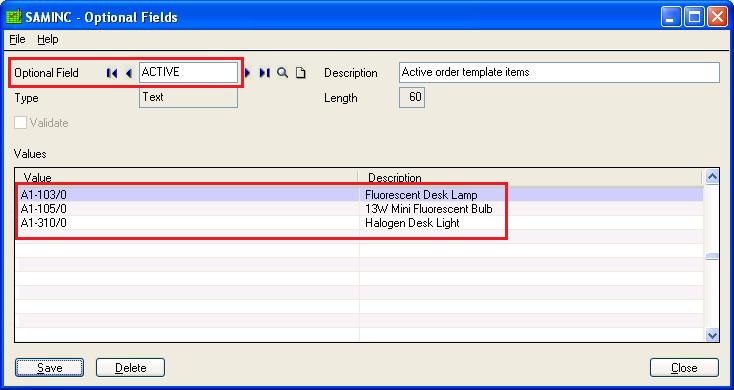Close the Optional Fields window
734x390 pixels.
coord(684,368)
